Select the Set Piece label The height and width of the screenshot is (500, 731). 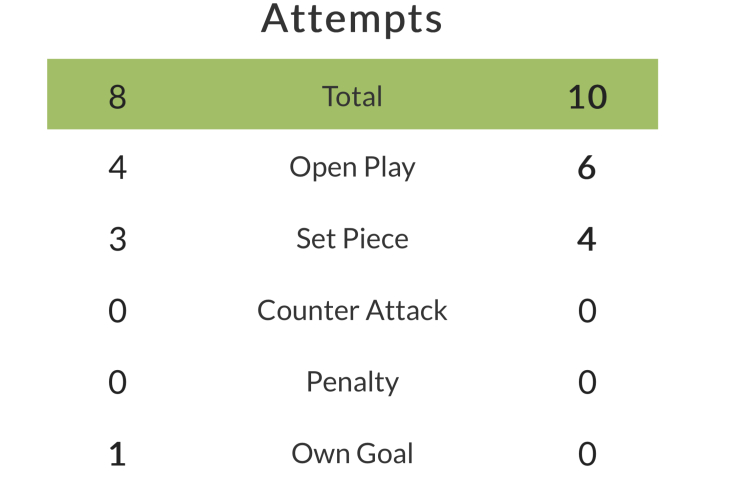pos(352,239)
